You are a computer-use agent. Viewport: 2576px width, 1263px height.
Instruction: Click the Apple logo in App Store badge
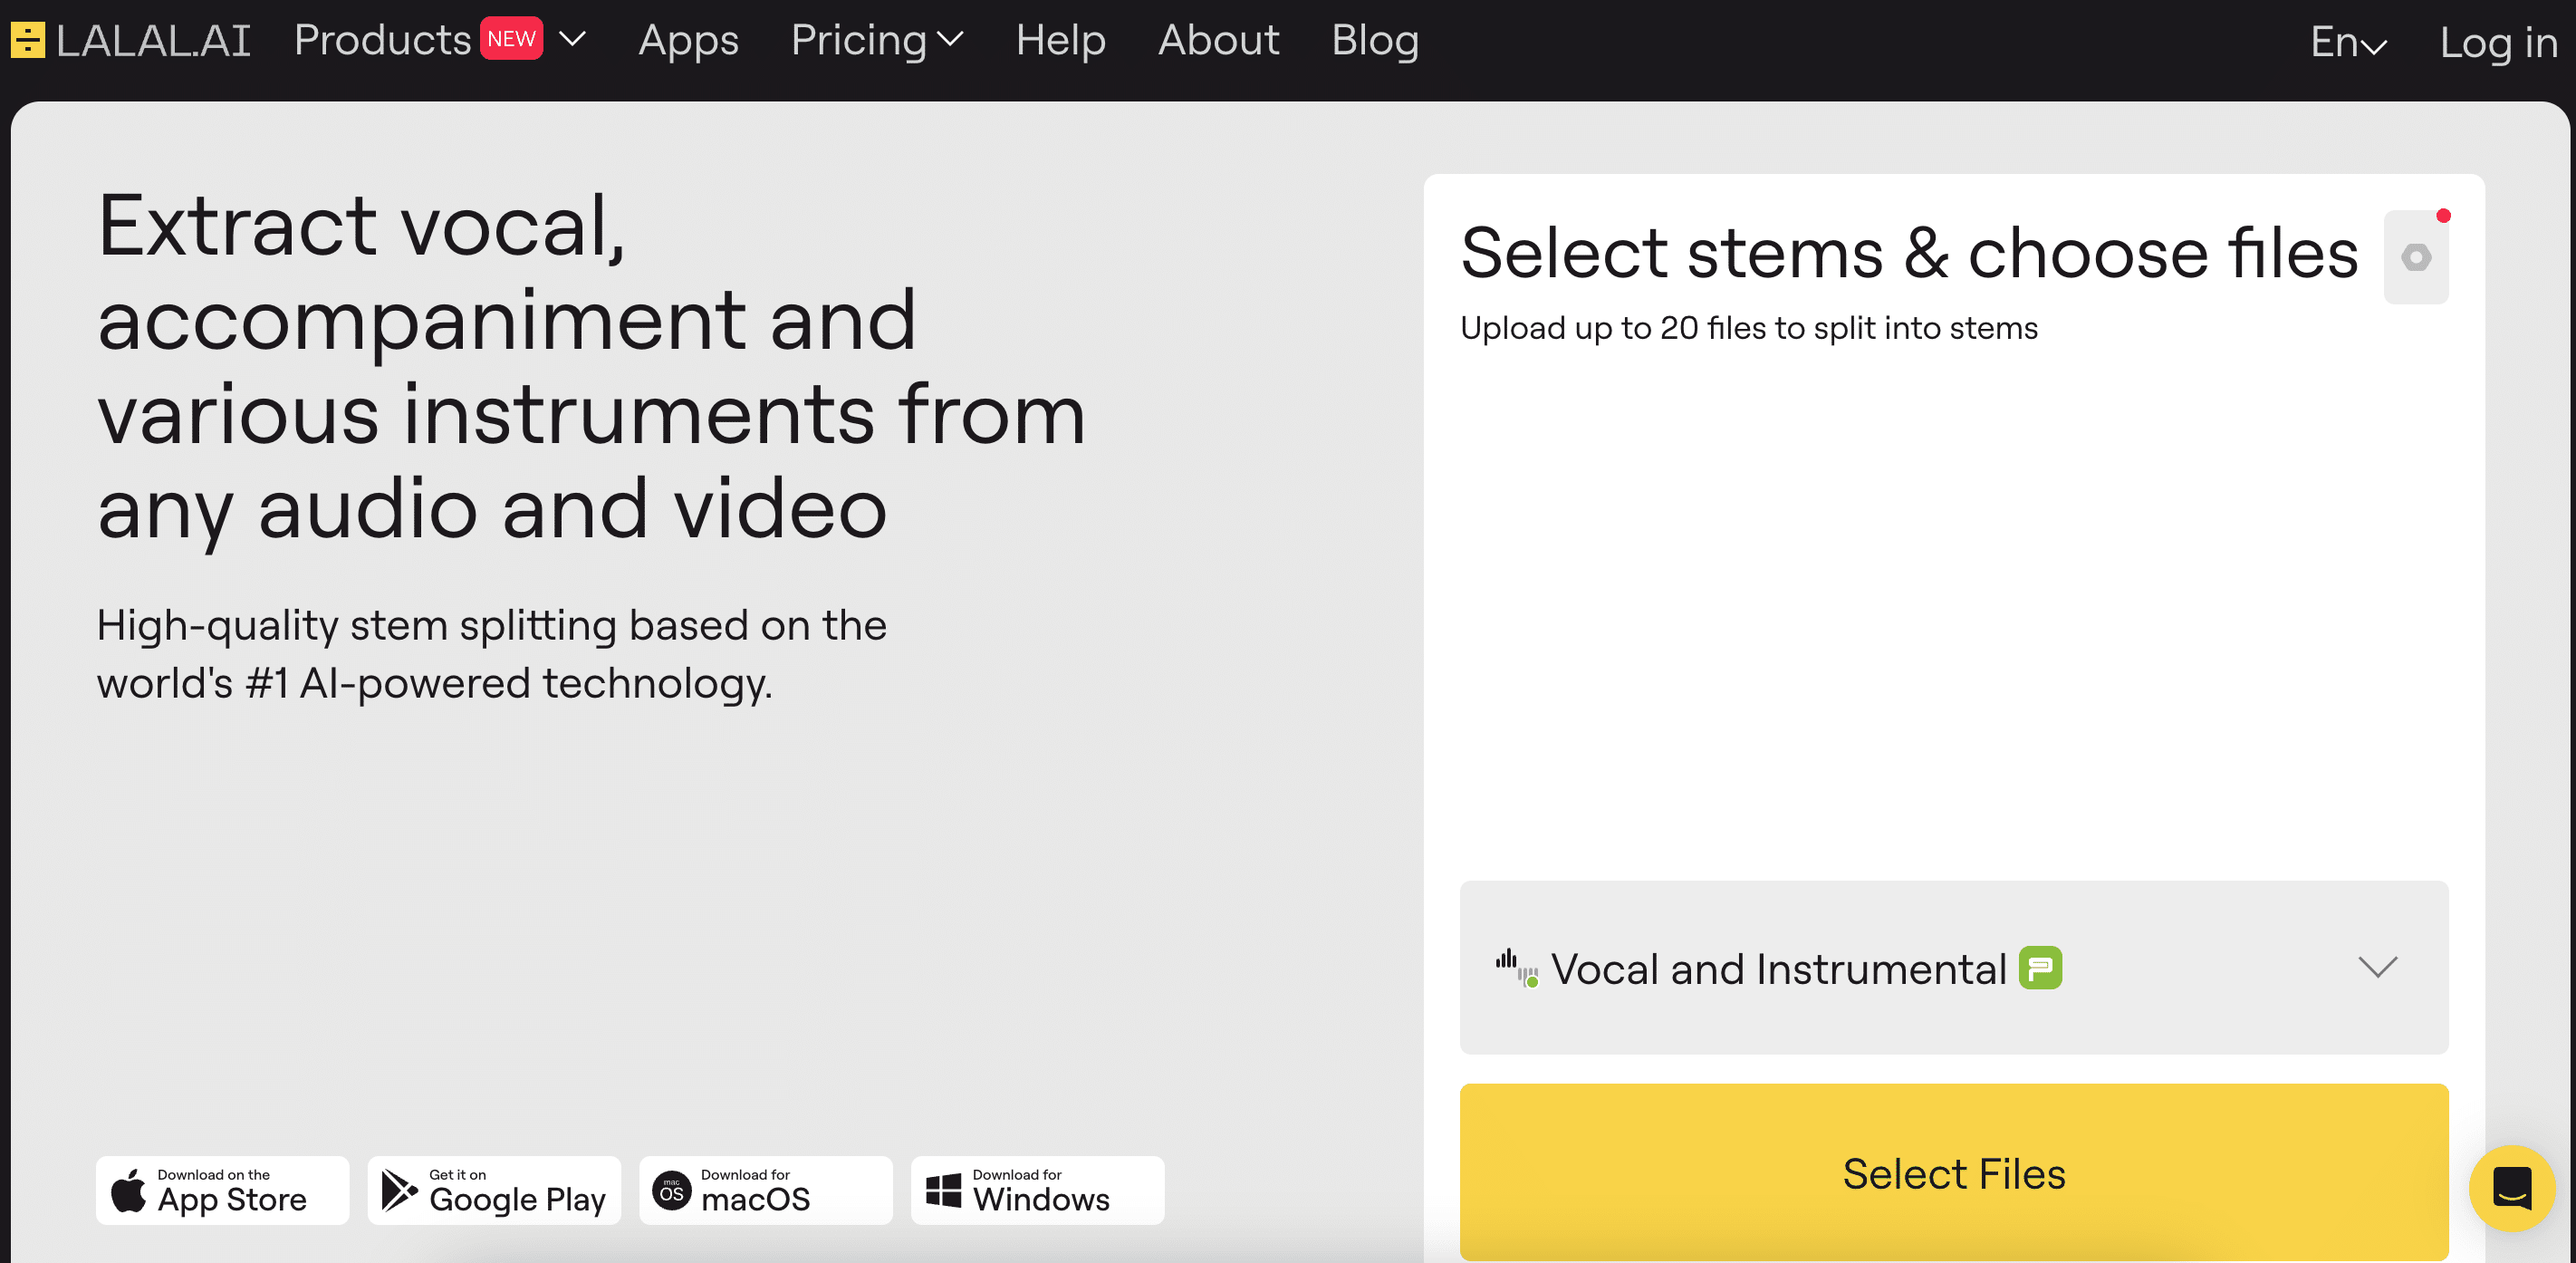[x=130, y=1190]
